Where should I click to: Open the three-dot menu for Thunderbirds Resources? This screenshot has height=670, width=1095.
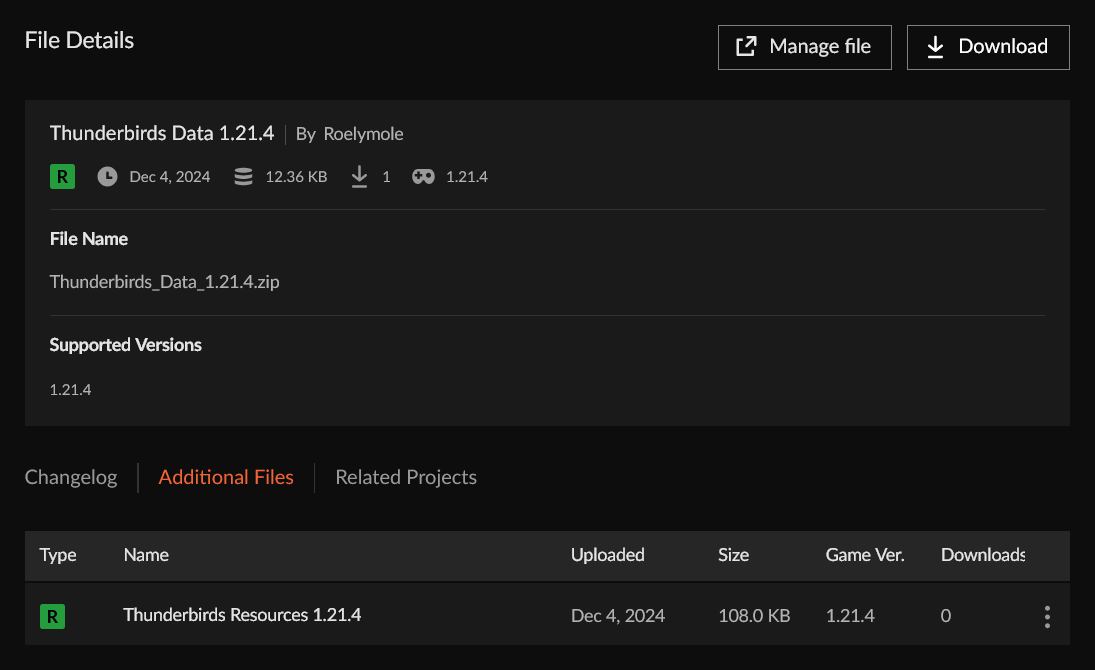1047,616
